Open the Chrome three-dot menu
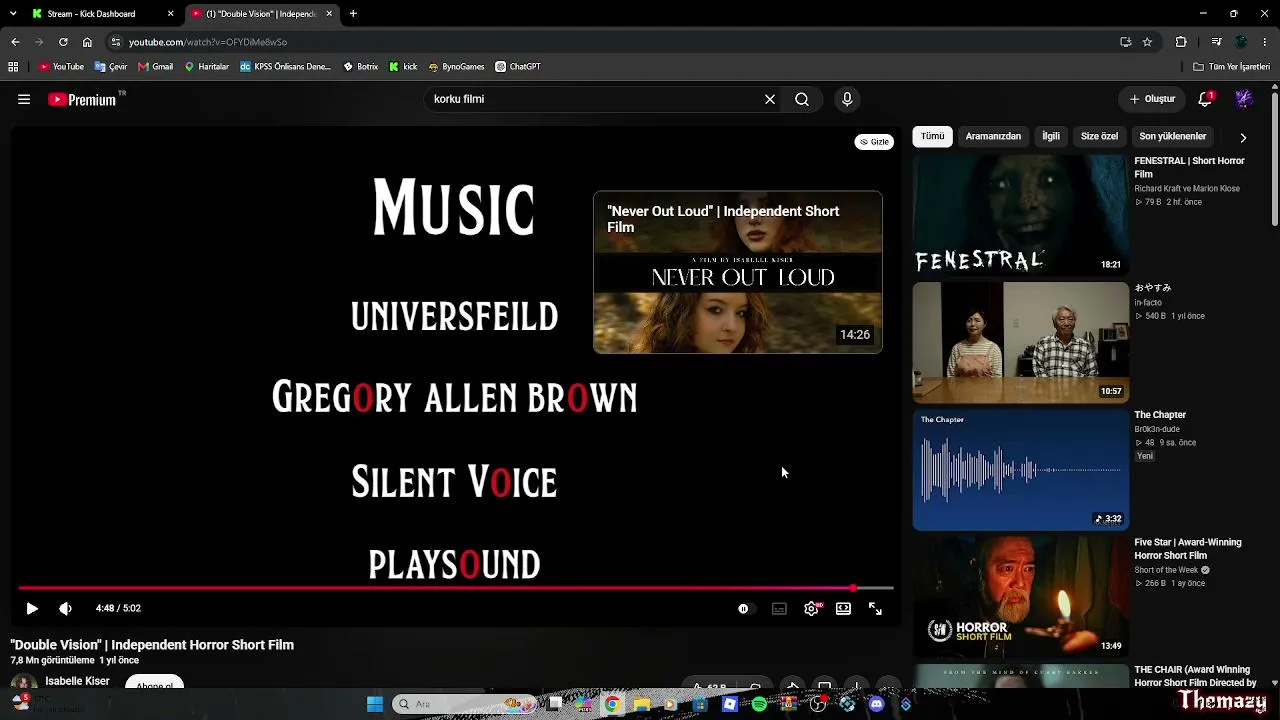This screenshot has width=1280, height=720. (1265, 42)
